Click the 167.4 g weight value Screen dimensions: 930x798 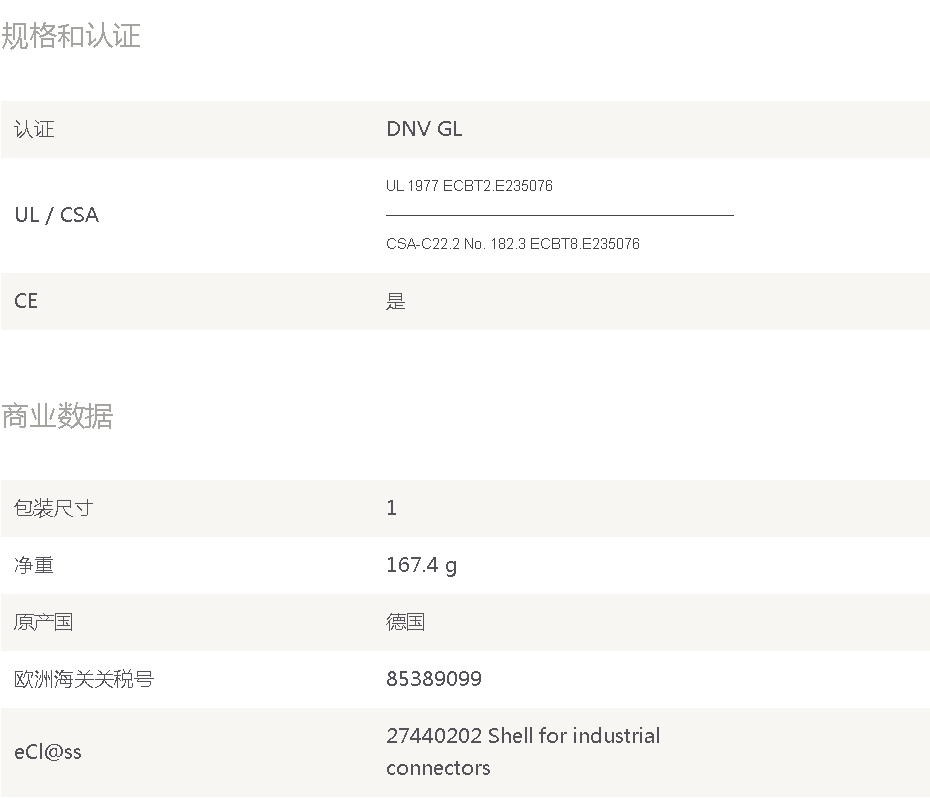point(421,565)
